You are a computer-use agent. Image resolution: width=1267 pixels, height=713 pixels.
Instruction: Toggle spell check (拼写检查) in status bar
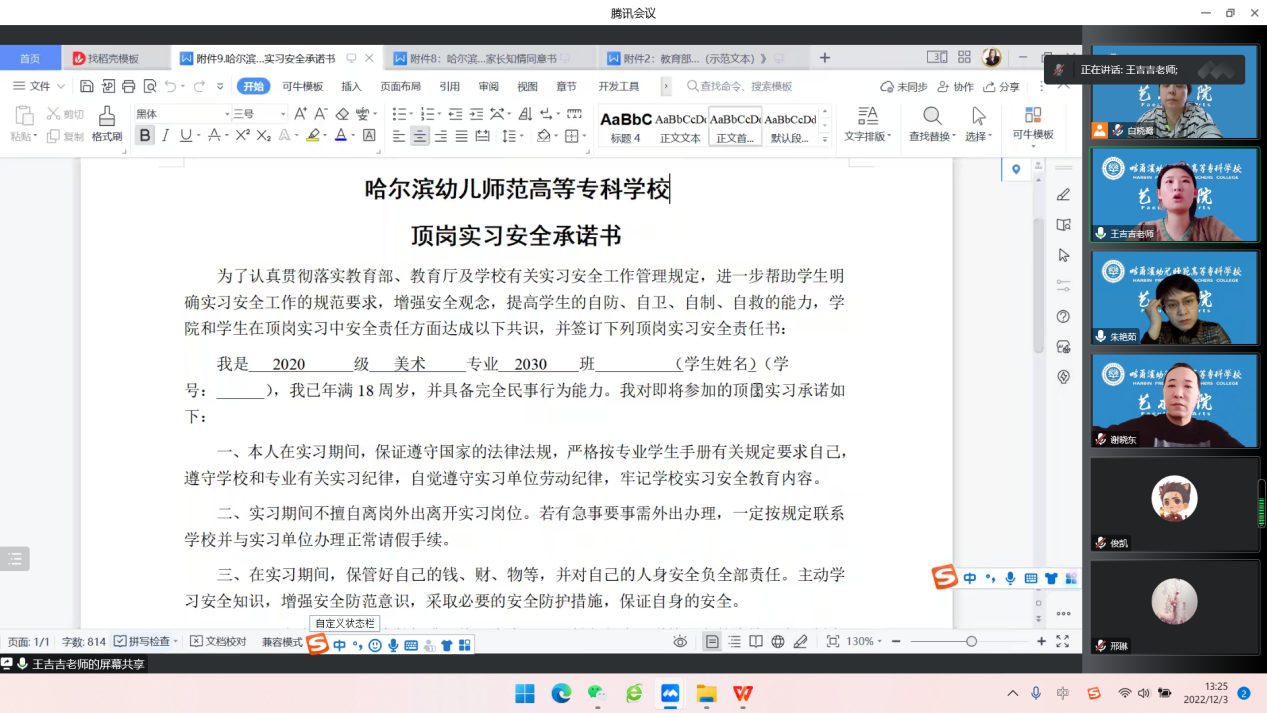143,642
